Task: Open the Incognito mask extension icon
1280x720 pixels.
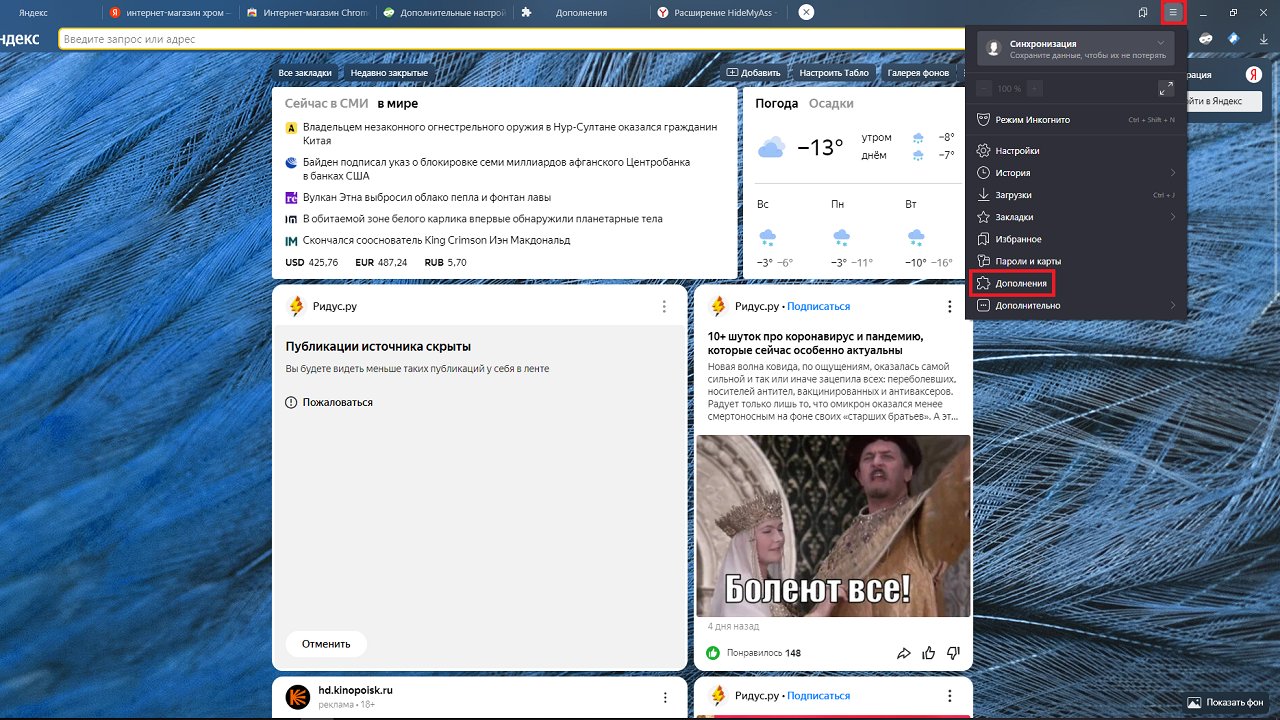Action: (1206, 38)
